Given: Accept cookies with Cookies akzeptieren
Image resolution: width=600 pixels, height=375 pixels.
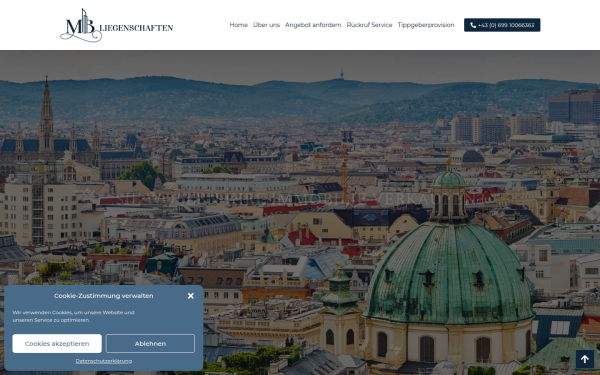Looking at the screenshot, I should click(57, 344).
